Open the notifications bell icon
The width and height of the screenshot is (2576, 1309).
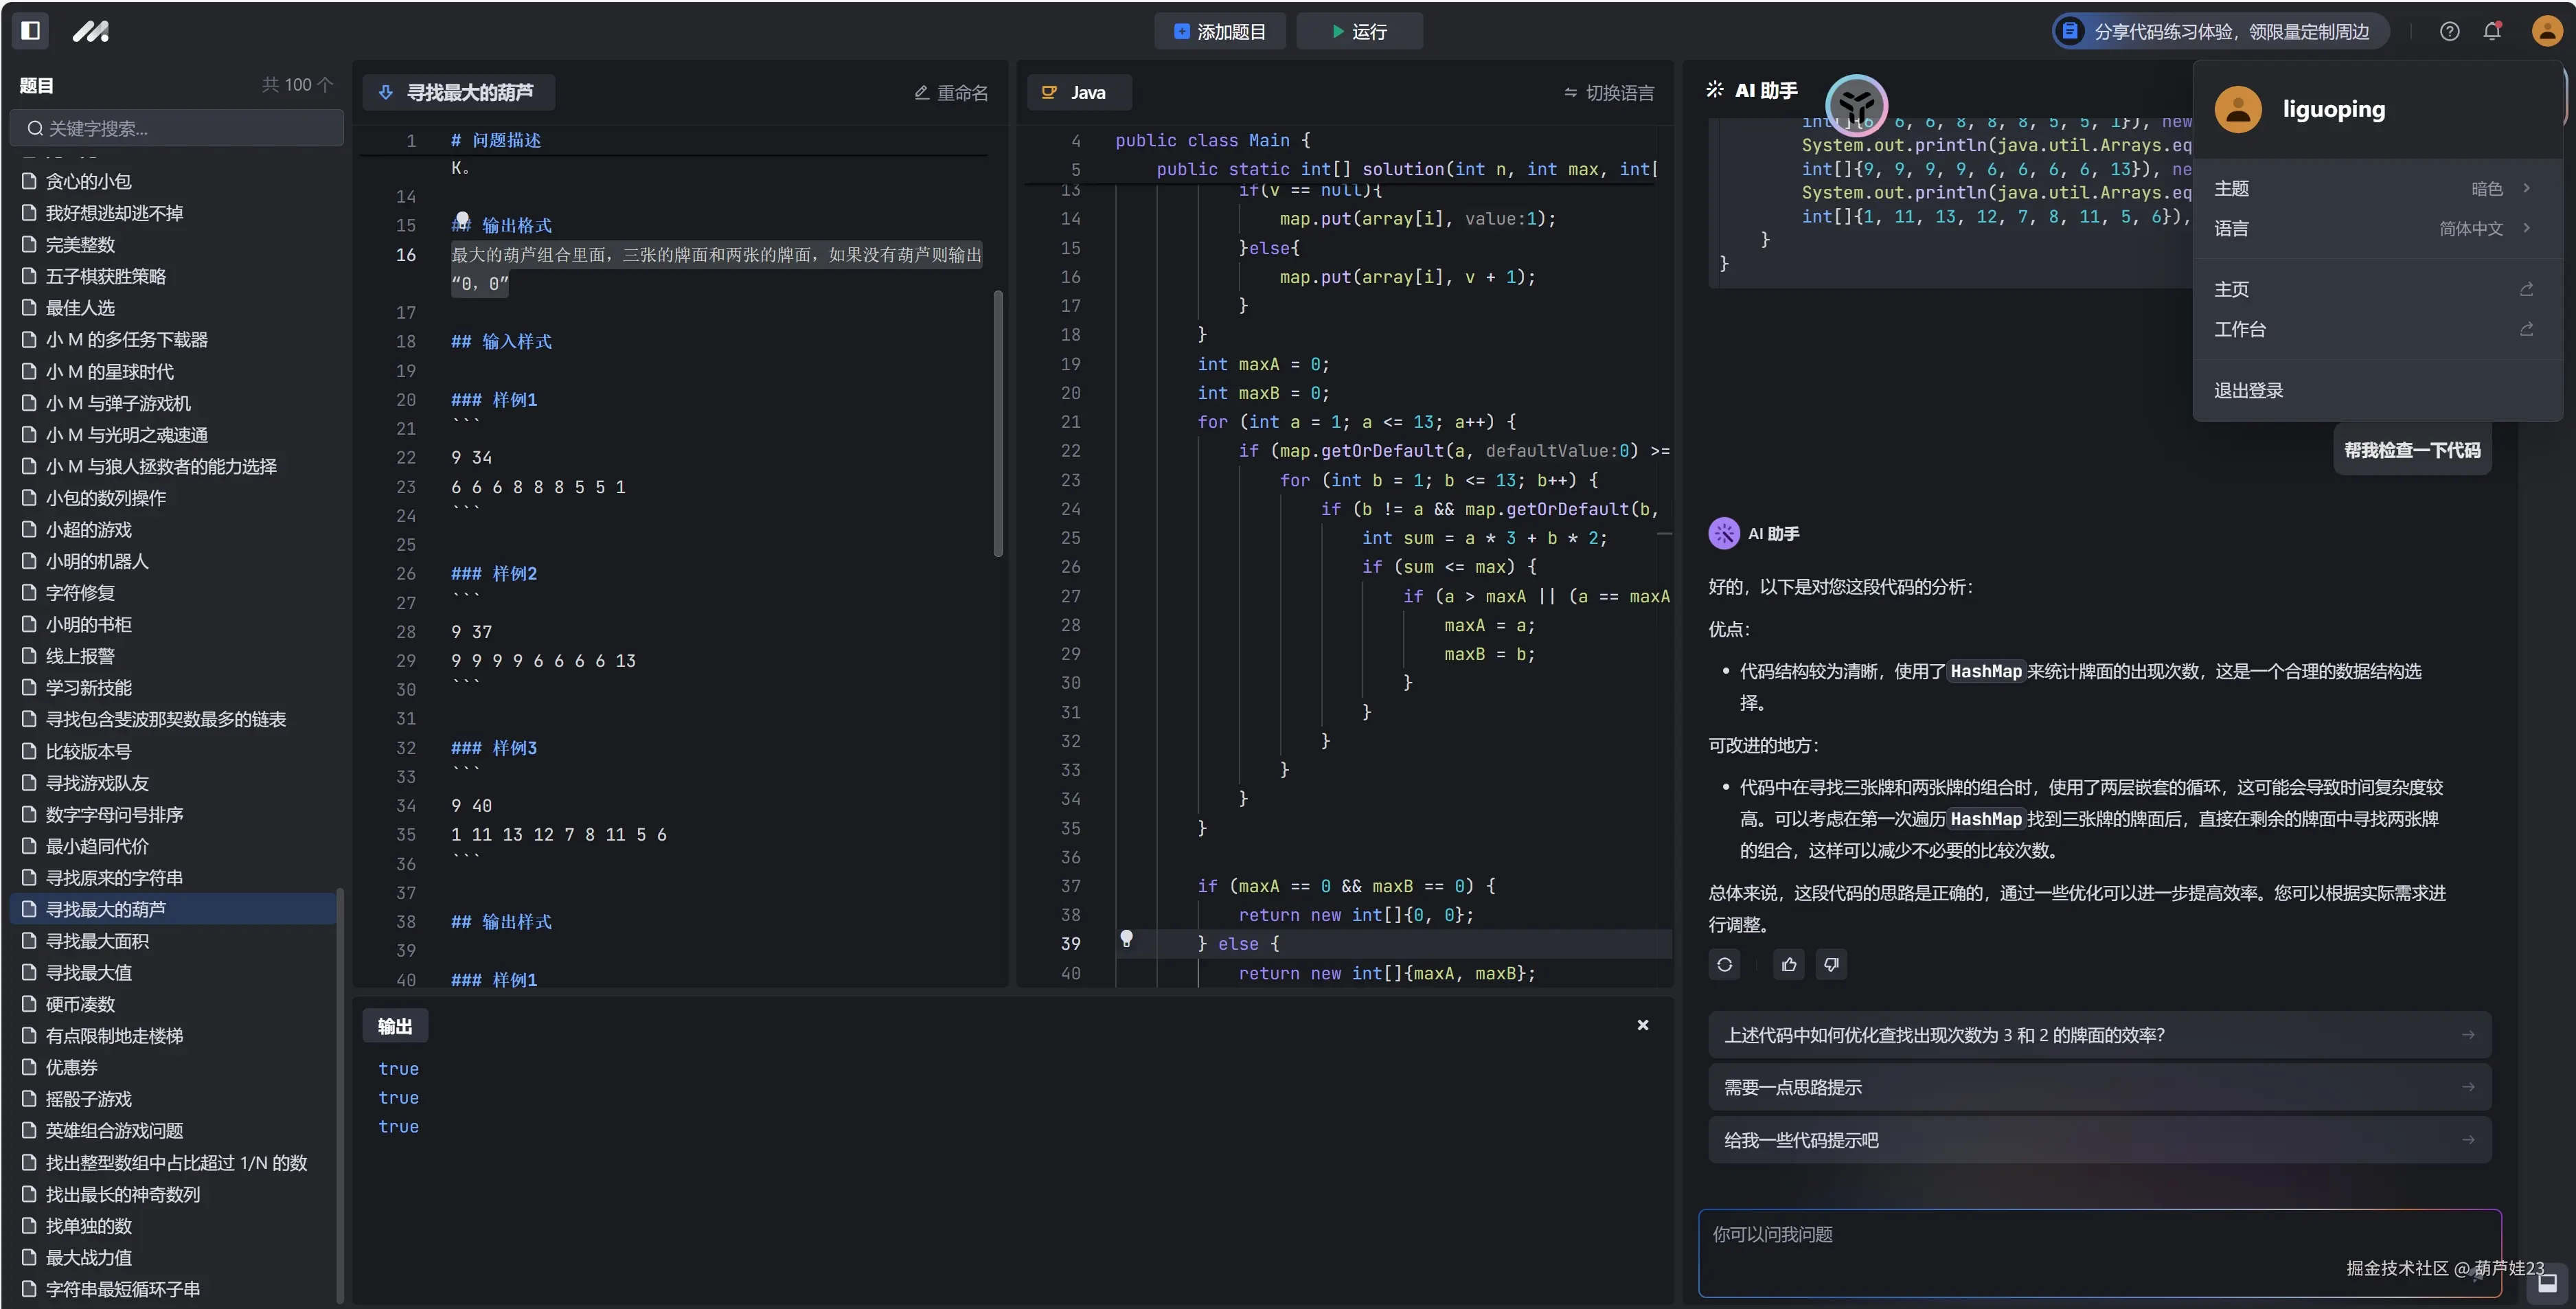pos(2492,31)
